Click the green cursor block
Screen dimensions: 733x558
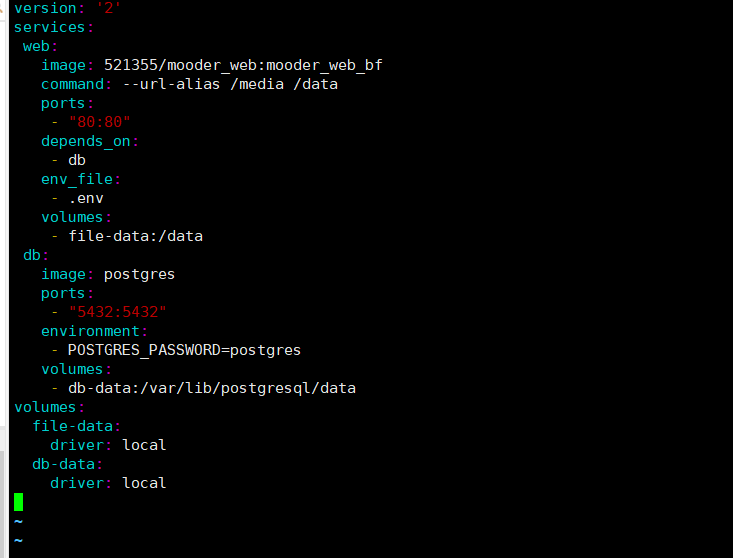coord(18,502)
